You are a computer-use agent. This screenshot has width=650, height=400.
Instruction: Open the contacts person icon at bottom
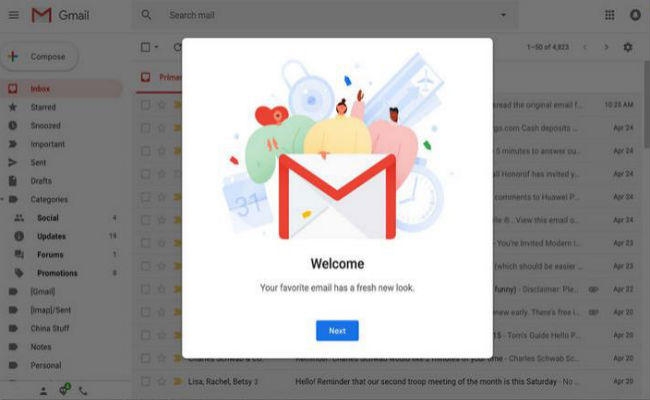point(43,391)
